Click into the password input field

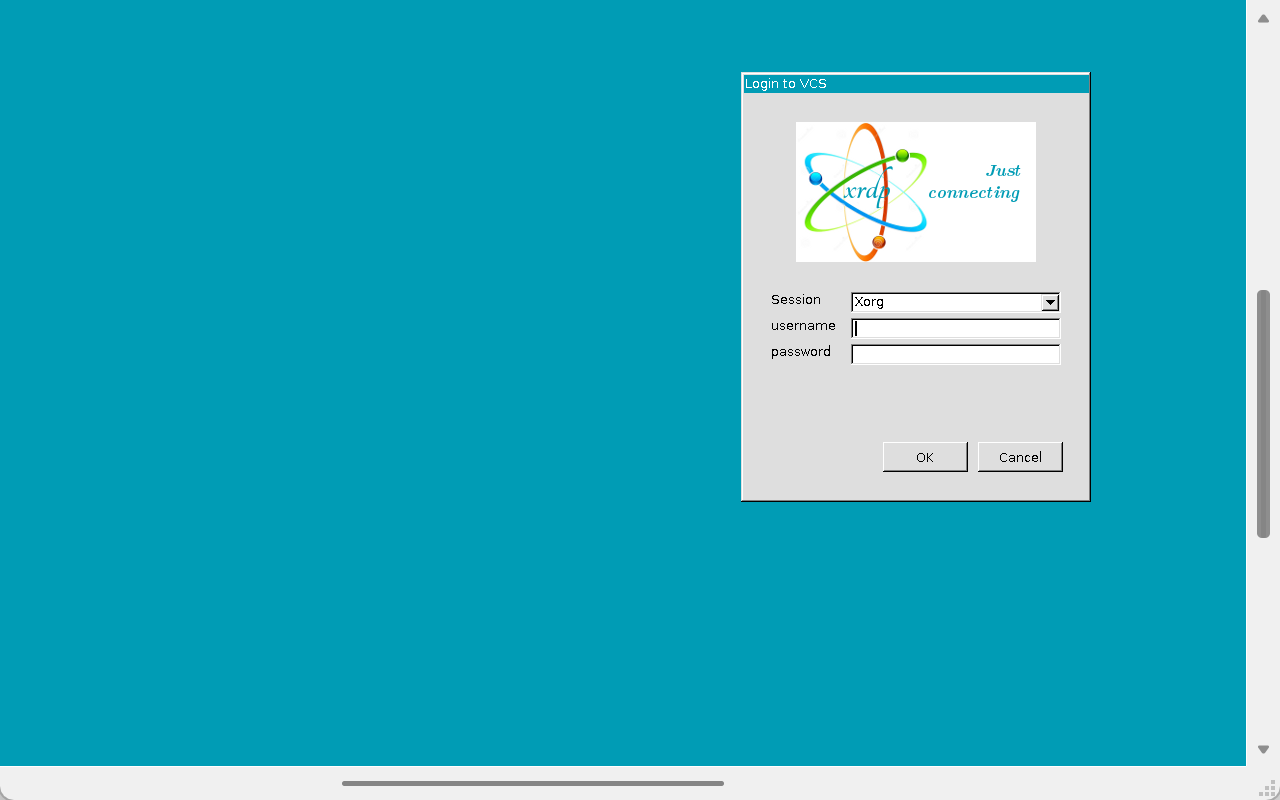[955, 354]
